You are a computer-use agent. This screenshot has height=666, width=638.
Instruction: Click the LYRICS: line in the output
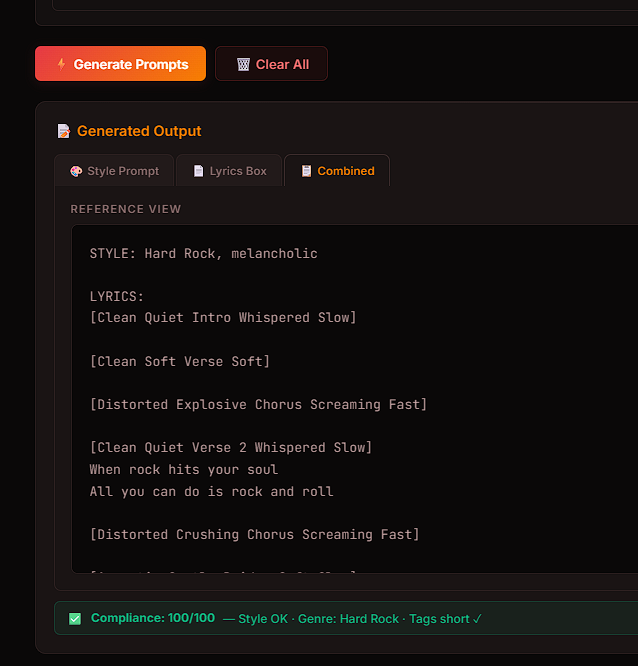click(x=117, y=297)
